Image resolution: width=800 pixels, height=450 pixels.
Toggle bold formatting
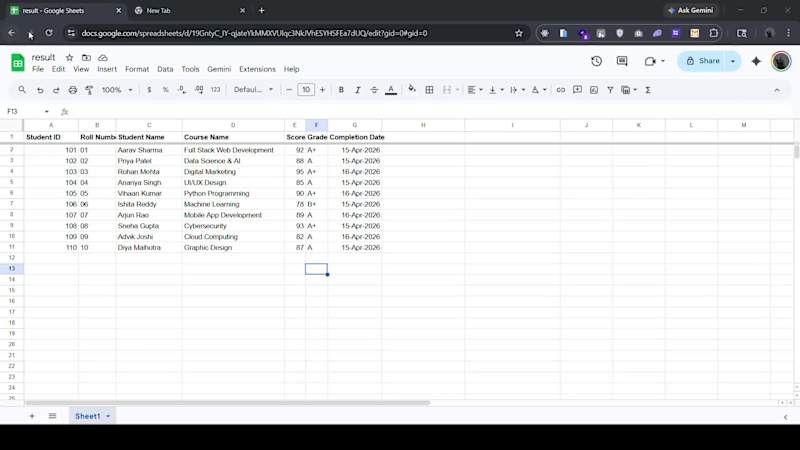click(341, 90)
